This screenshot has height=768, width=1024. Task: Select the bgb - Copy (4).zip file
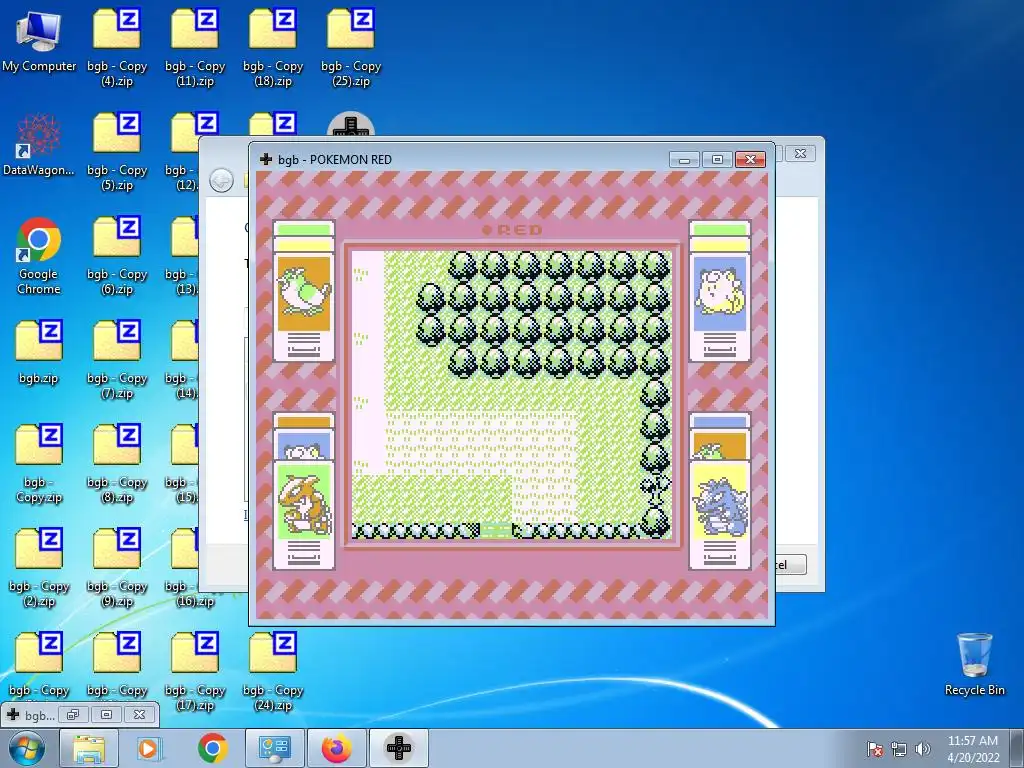117,47
